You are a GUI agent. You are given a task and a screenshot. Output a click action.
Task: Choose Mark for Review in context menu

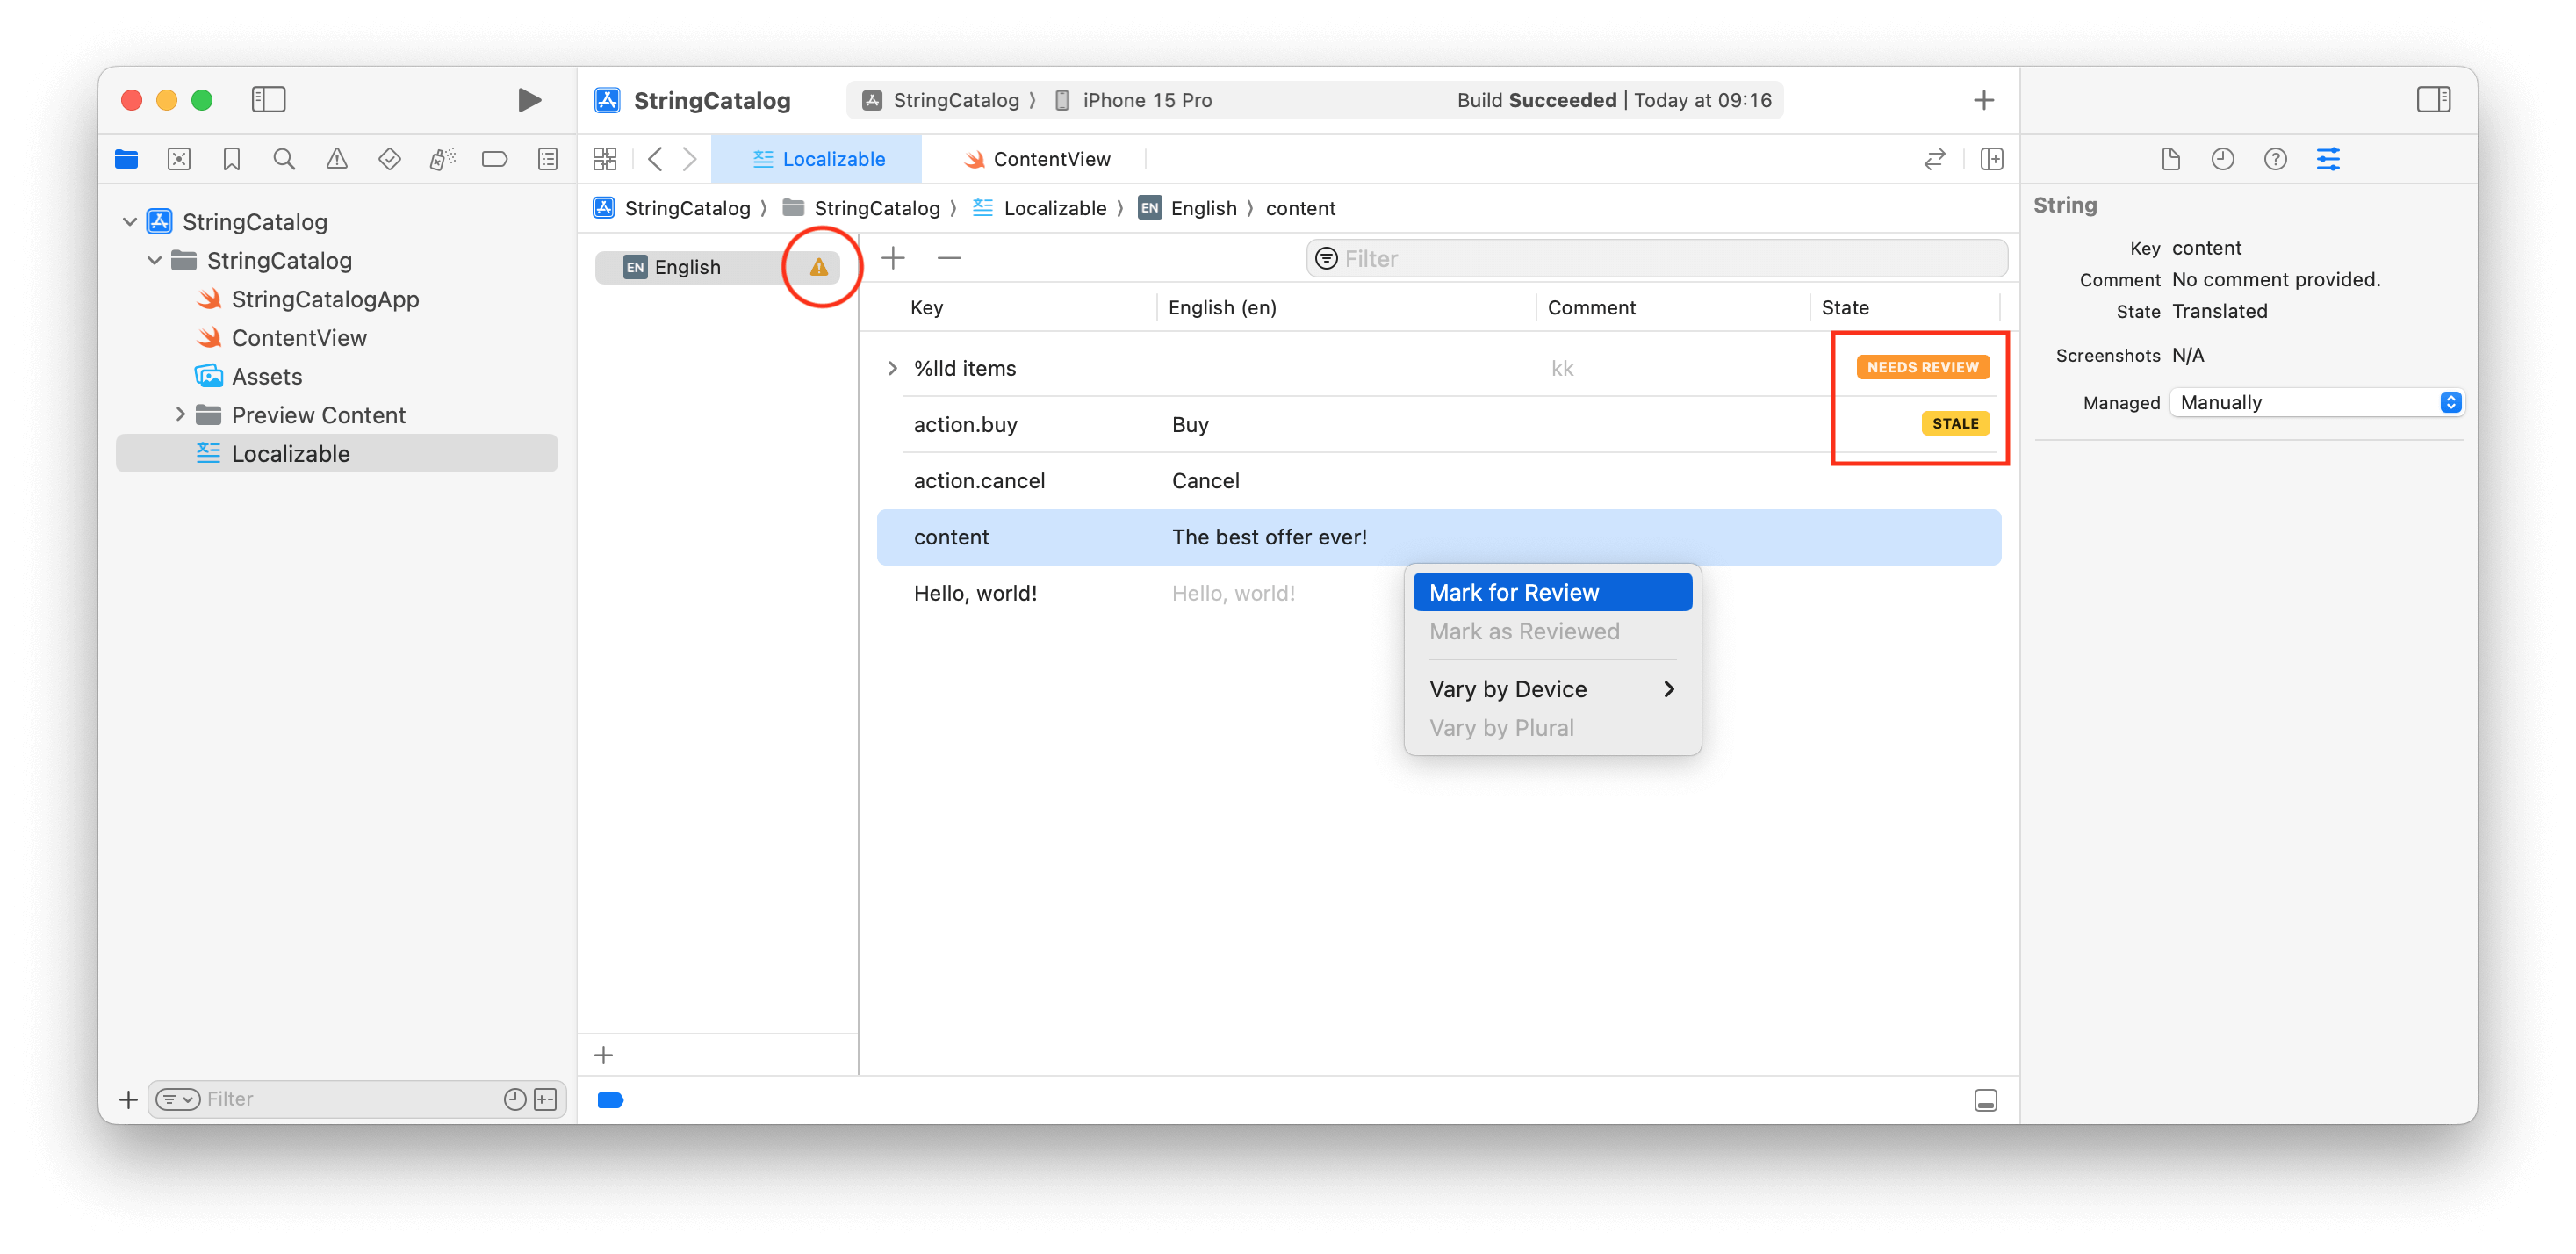click(1552, 592)
